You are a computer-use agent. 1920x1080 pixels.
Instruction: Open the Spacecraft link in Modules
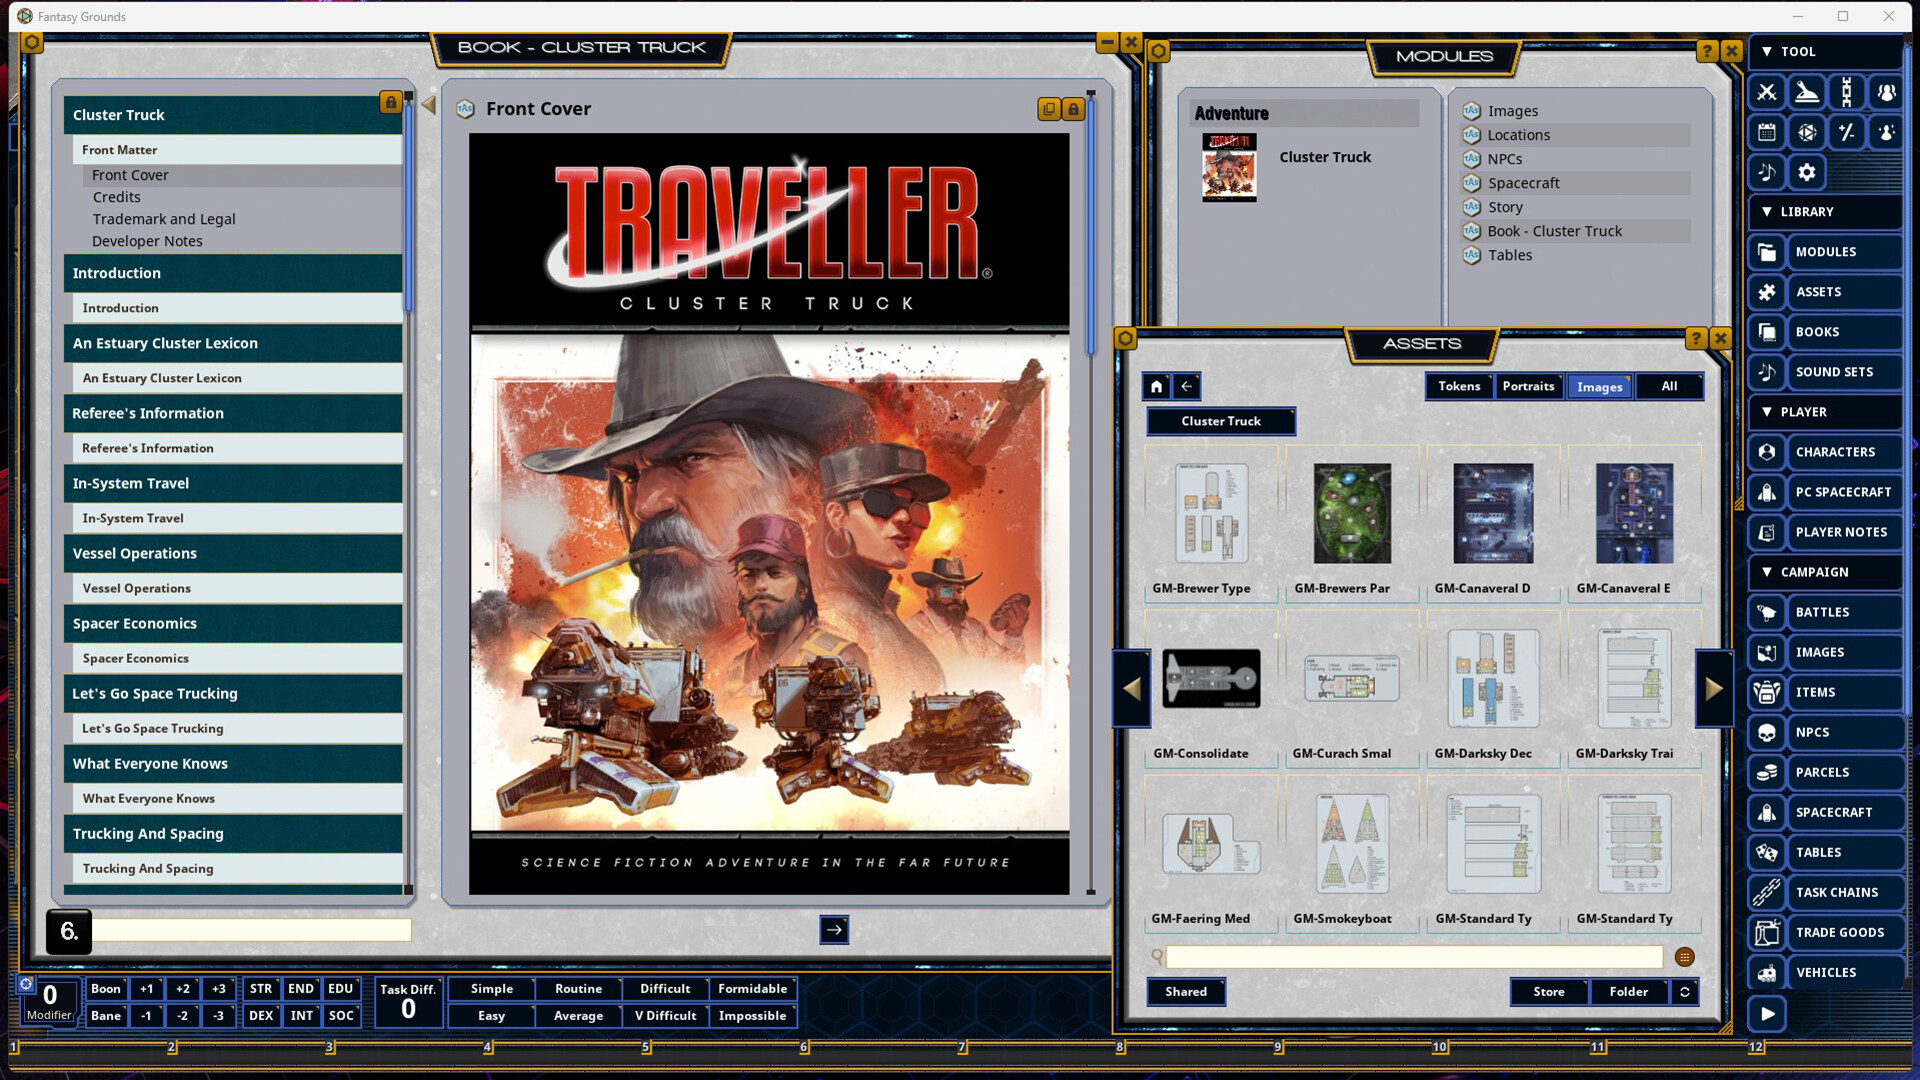point(1523,183)
